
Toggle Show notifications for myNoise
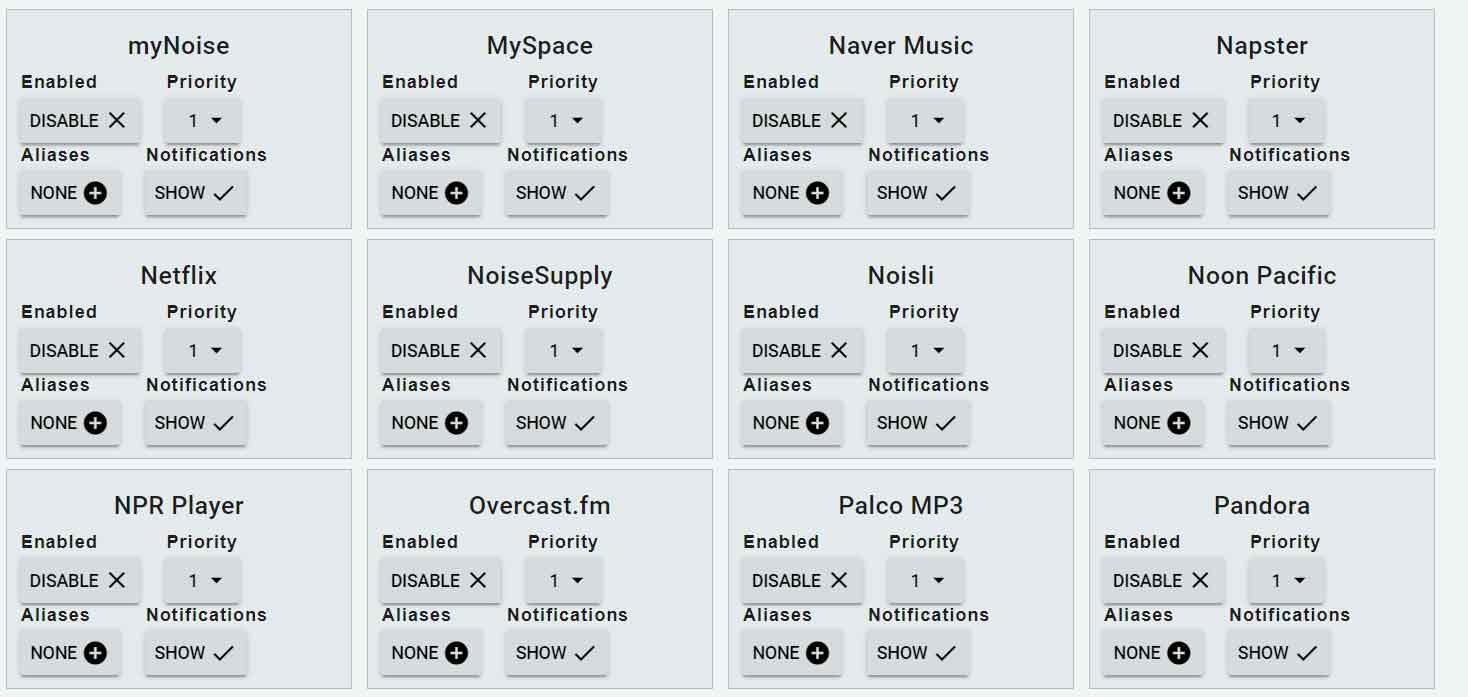tap(194, 193)
